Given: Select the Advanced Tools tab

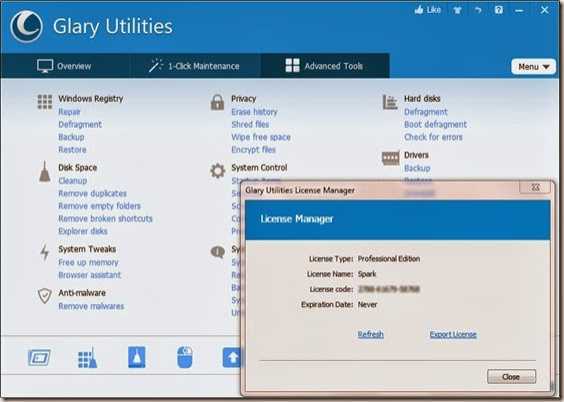Looking at the screenshot, I should pos(324,66).
